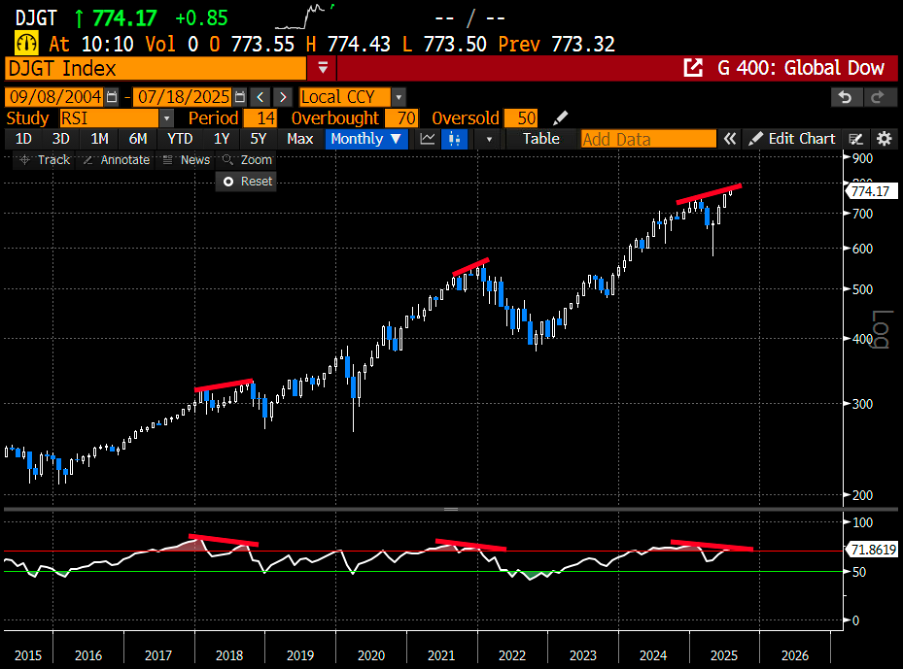The width and height of the screenshot is (904, 670).
Task: Click the Overbought field showing 70
Action: [x=401, y=118]
